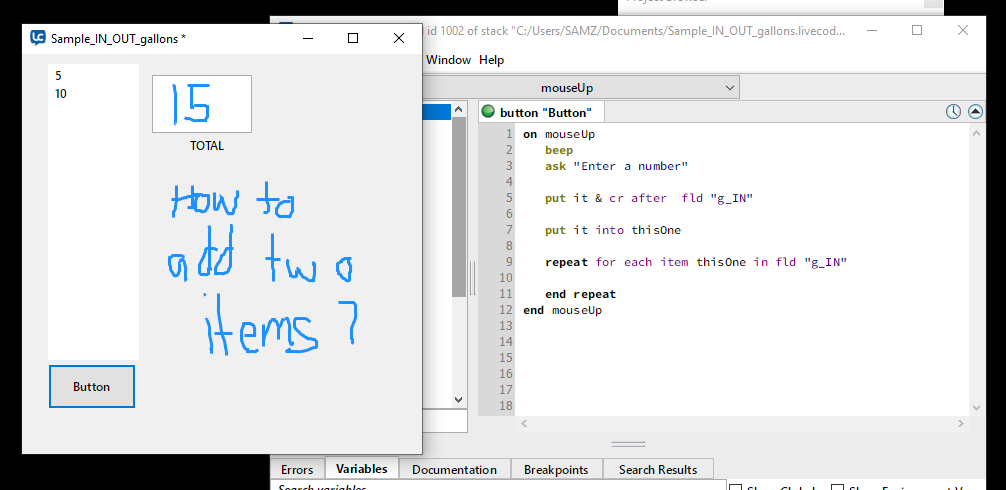Switch to the Errors tab
The width and height of the screenshot is (1006, 490).
coord(297,469)
